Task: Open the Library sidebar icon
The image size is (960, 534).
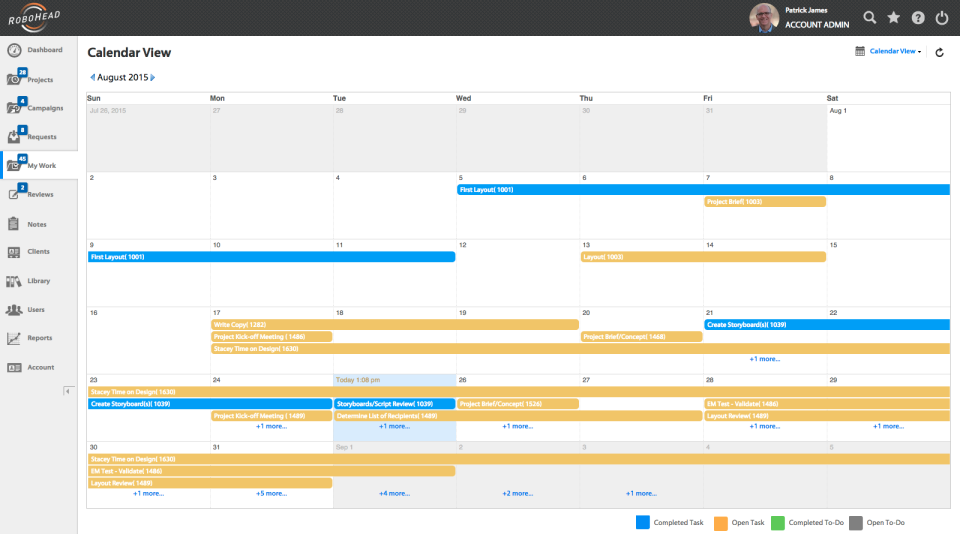Action: 38,281
